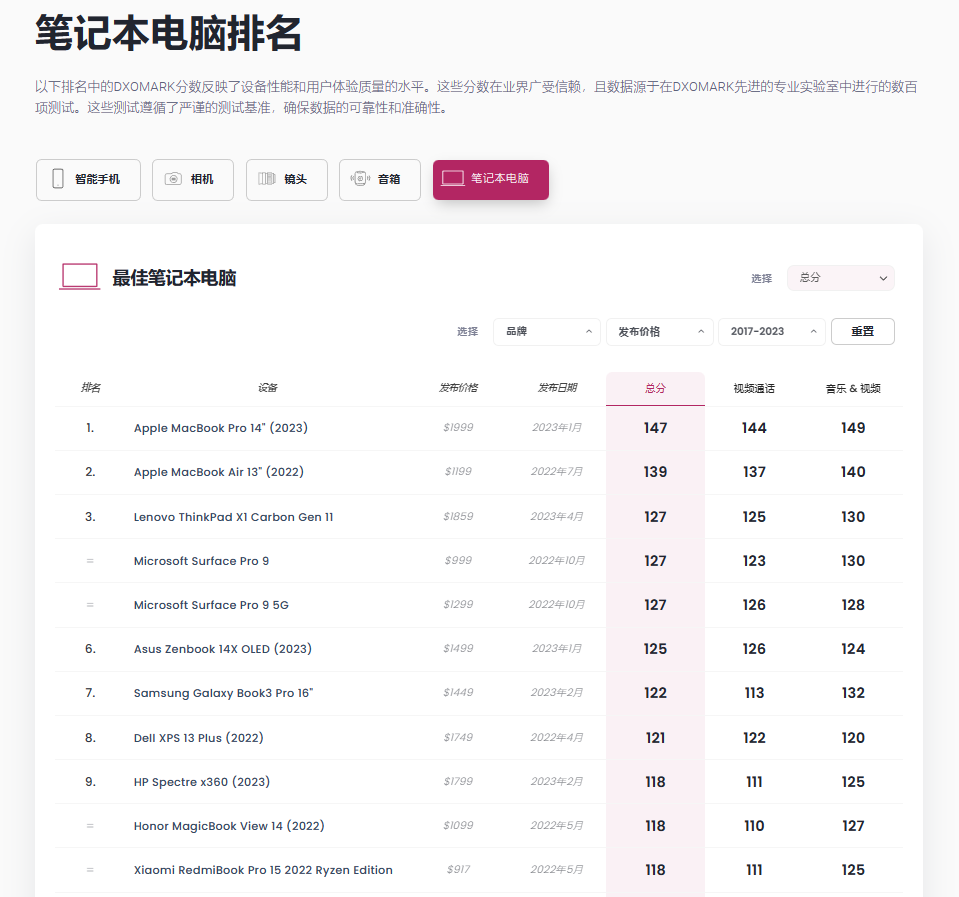
Task: Switch to the 智能手机 category tab
Action: tap(88, 179)
